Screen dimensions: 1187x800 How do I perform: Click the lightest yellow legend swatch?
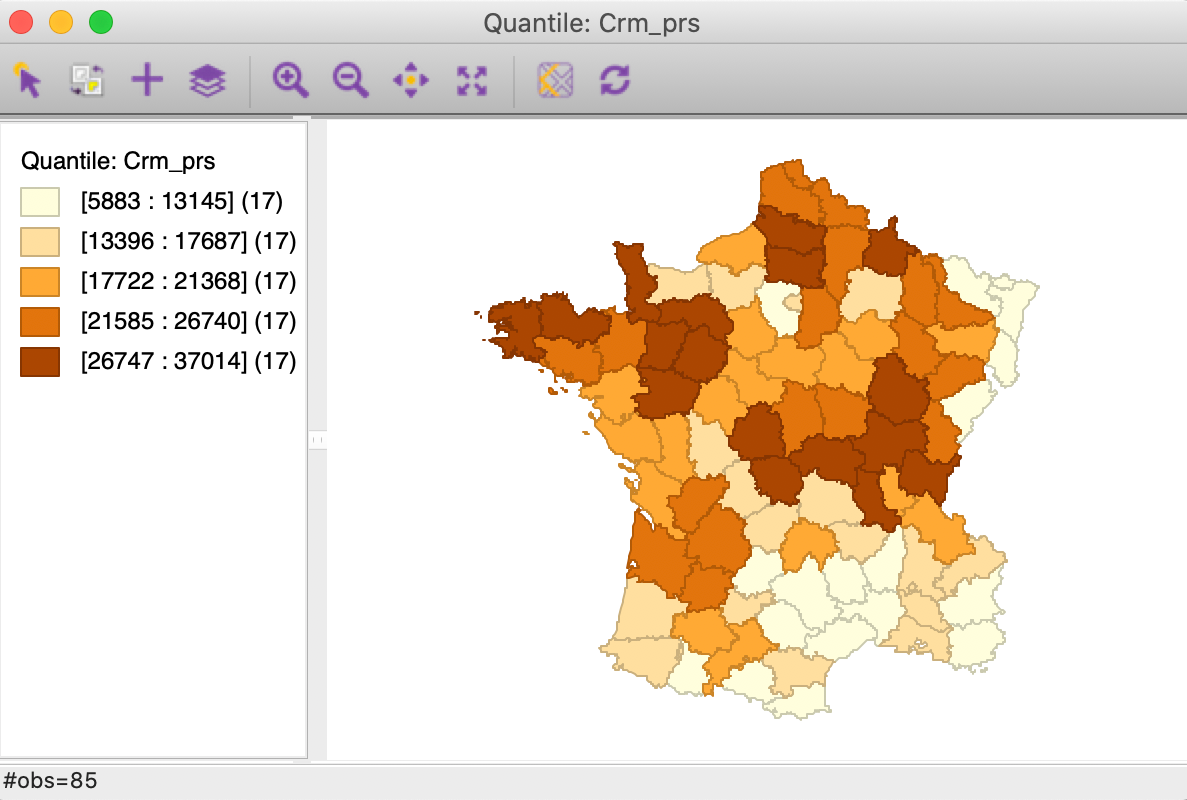[x=40, y=202]
